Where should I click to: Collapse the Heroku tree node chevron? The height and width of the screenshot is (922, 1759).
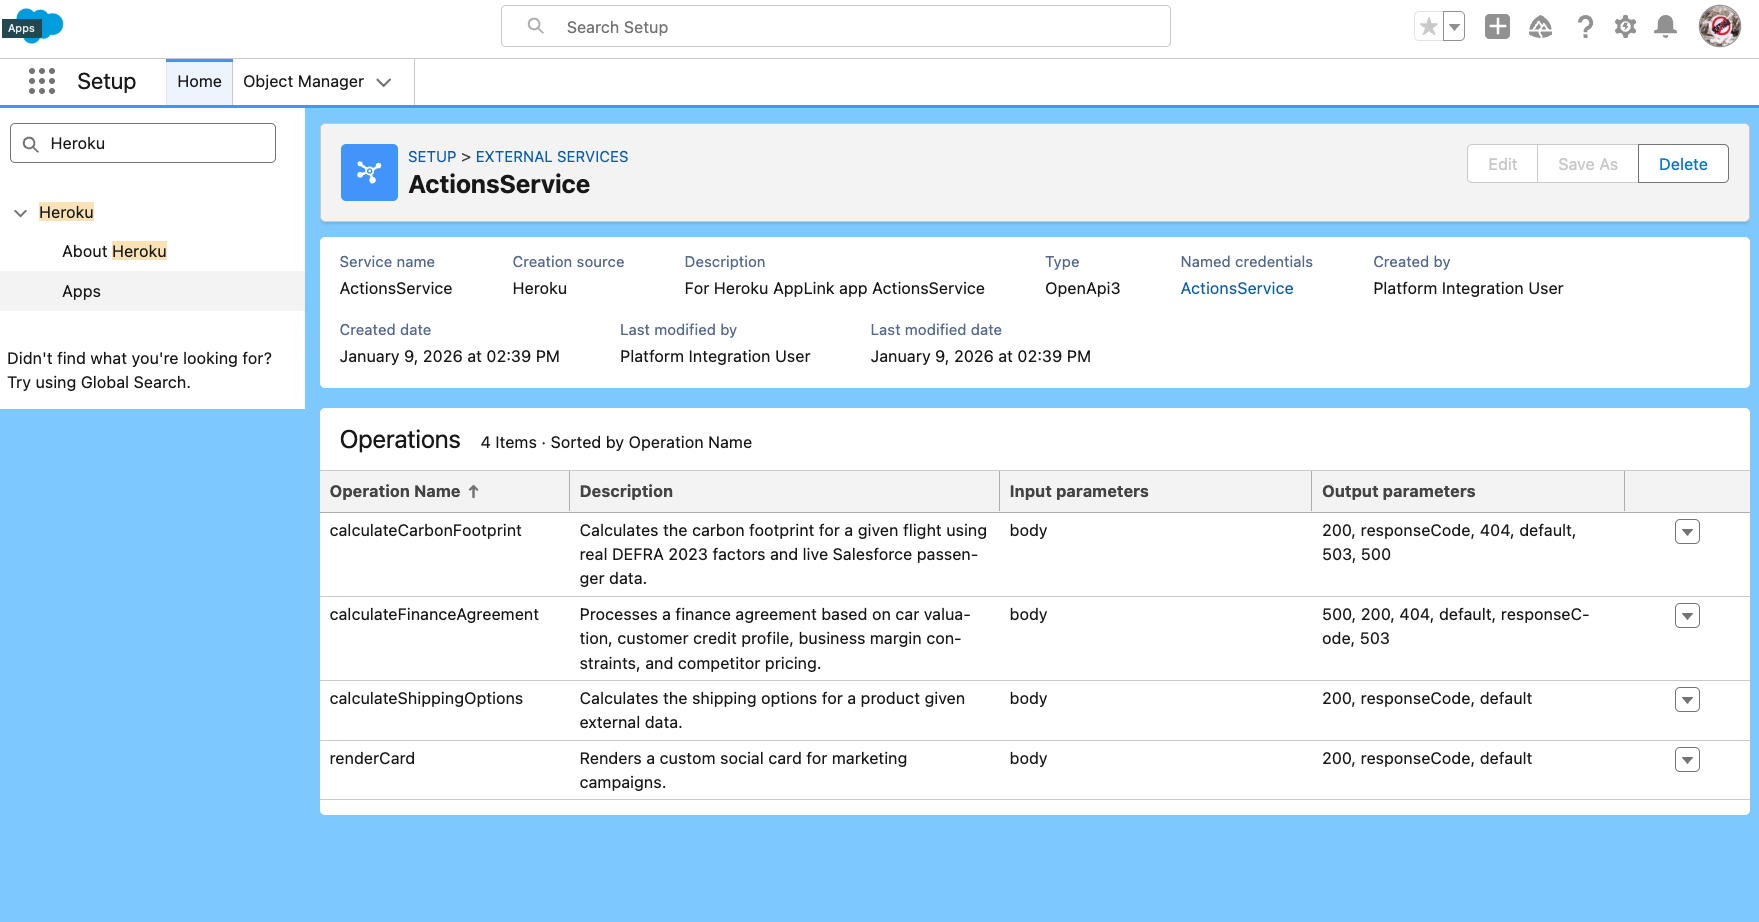20,212
